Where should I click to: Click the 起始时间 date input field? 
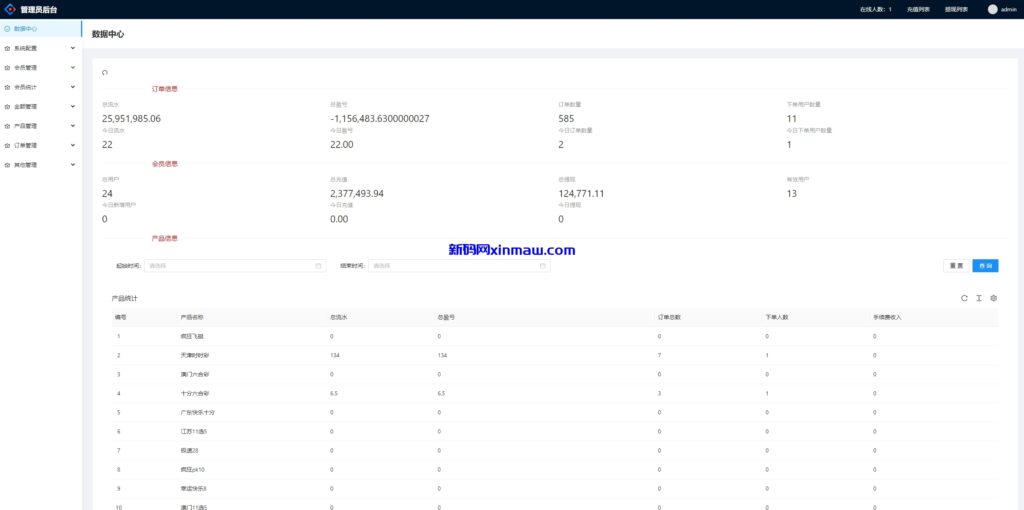click(230, 266)
